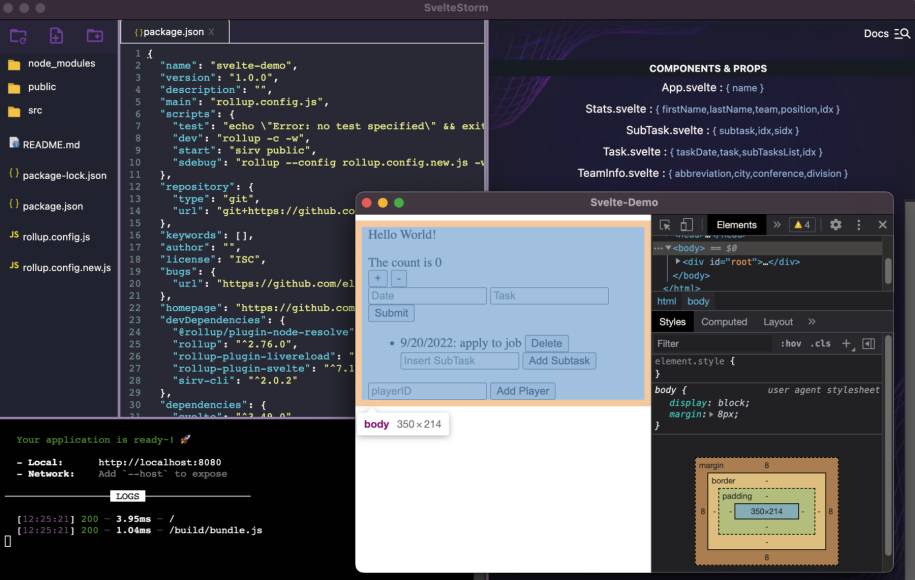Click the new file icon in the explorer toolbar

[56, 36]
